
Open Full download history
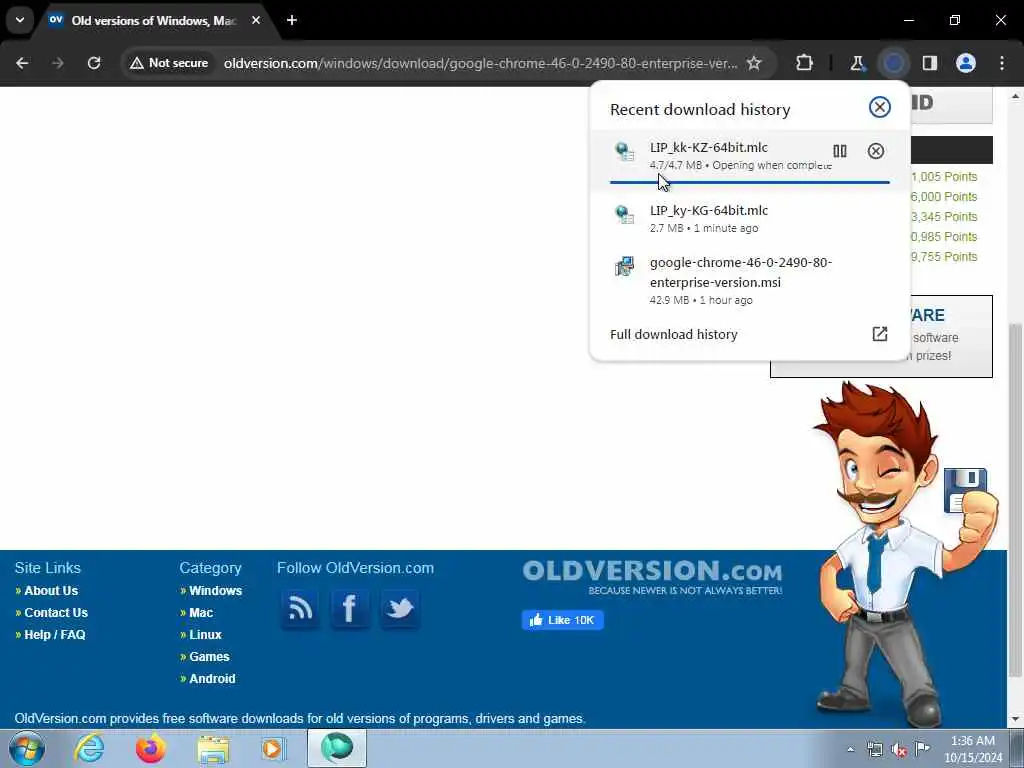point(750,334)
